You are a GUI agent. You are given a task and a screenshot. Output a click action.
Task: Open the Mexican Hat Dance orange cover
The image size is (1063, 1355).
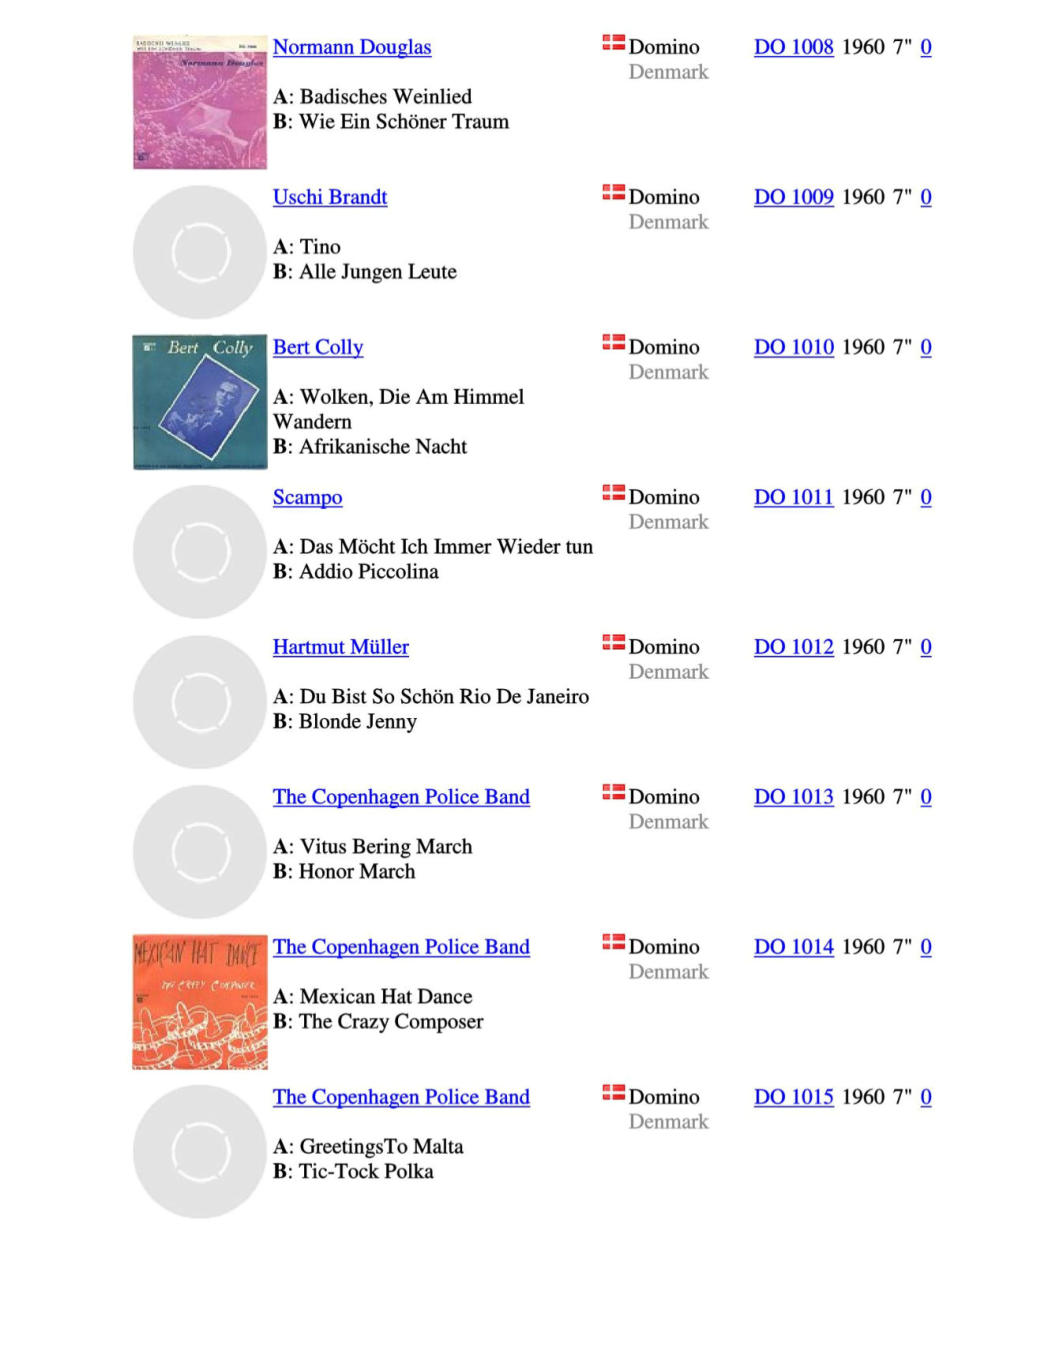click(200, 1002)
